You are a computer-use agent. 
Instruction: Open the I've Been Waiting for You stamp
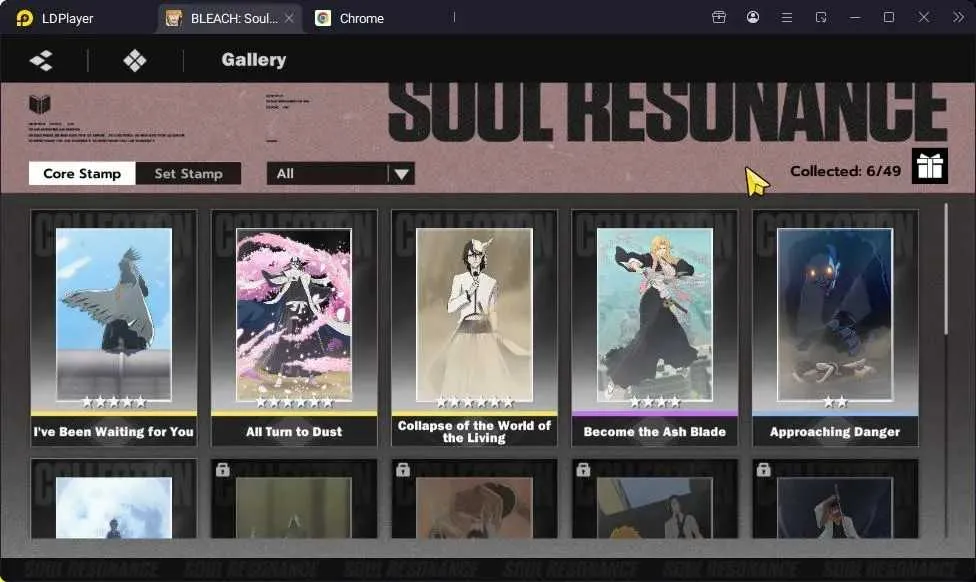point(114,328)
